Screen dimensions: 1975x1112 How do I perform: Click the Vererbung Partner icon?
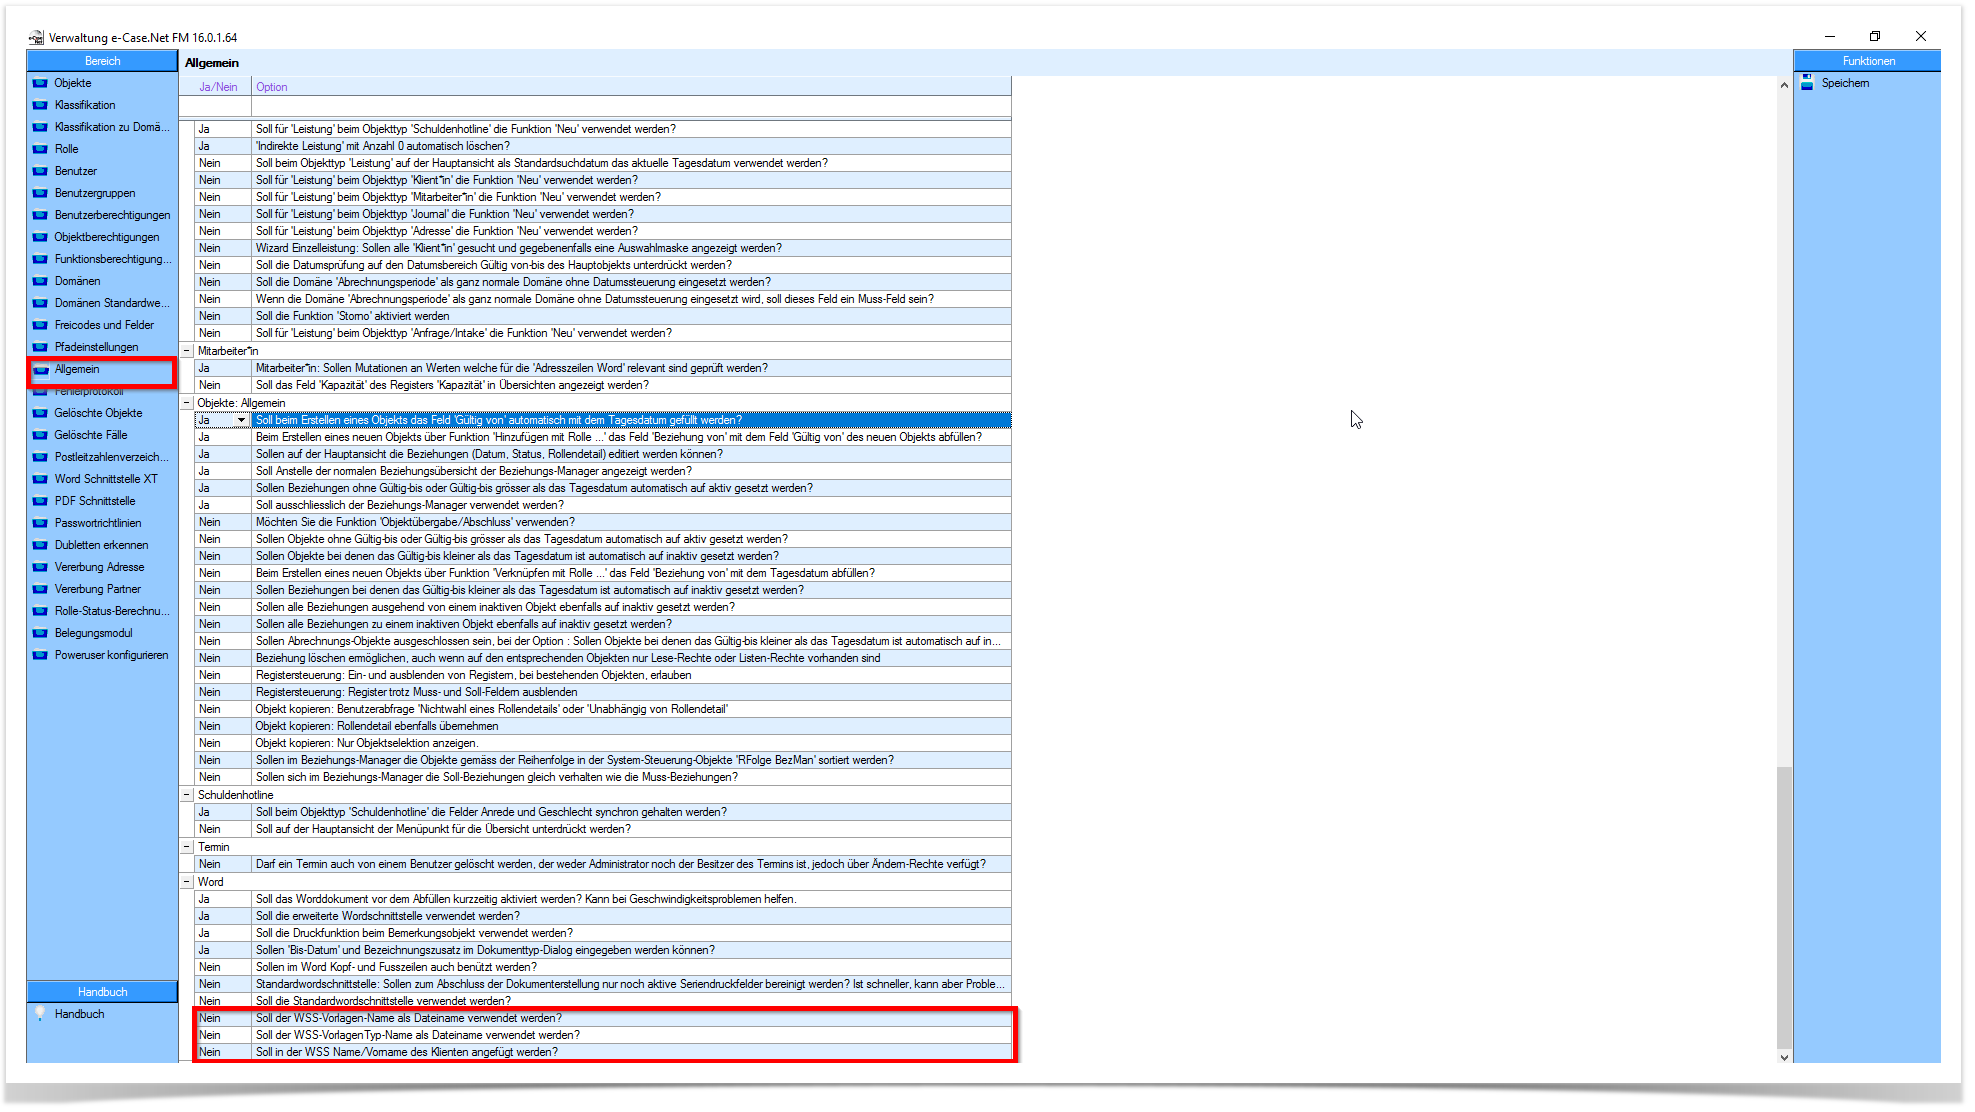coord(40,589)
